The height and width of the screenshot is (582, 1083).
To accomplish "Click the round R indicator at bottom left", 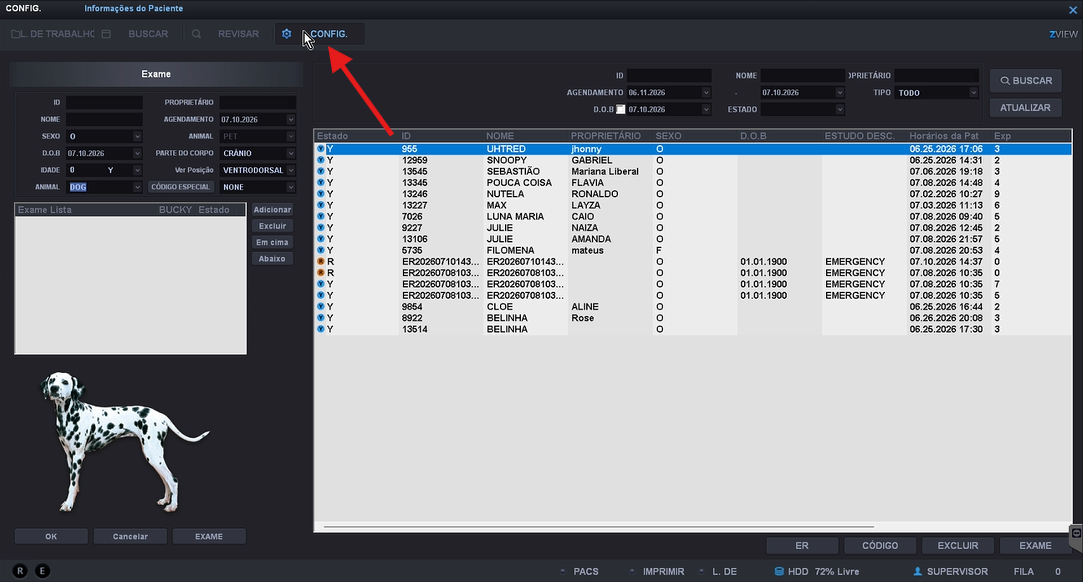I will click(x=20, y=571).
